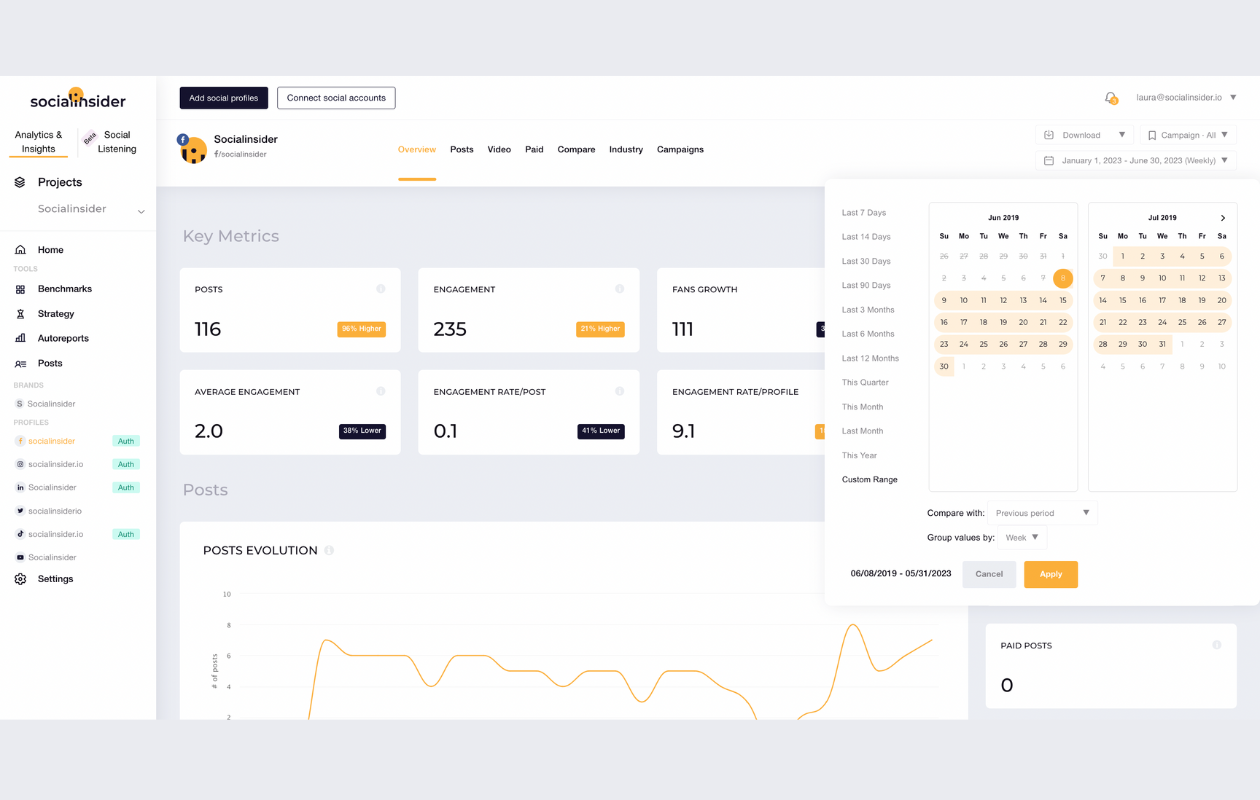Click the Cancel button in date picker
Image resolution: width=1260 pixels, height=800 pixels.
(989, 574)
